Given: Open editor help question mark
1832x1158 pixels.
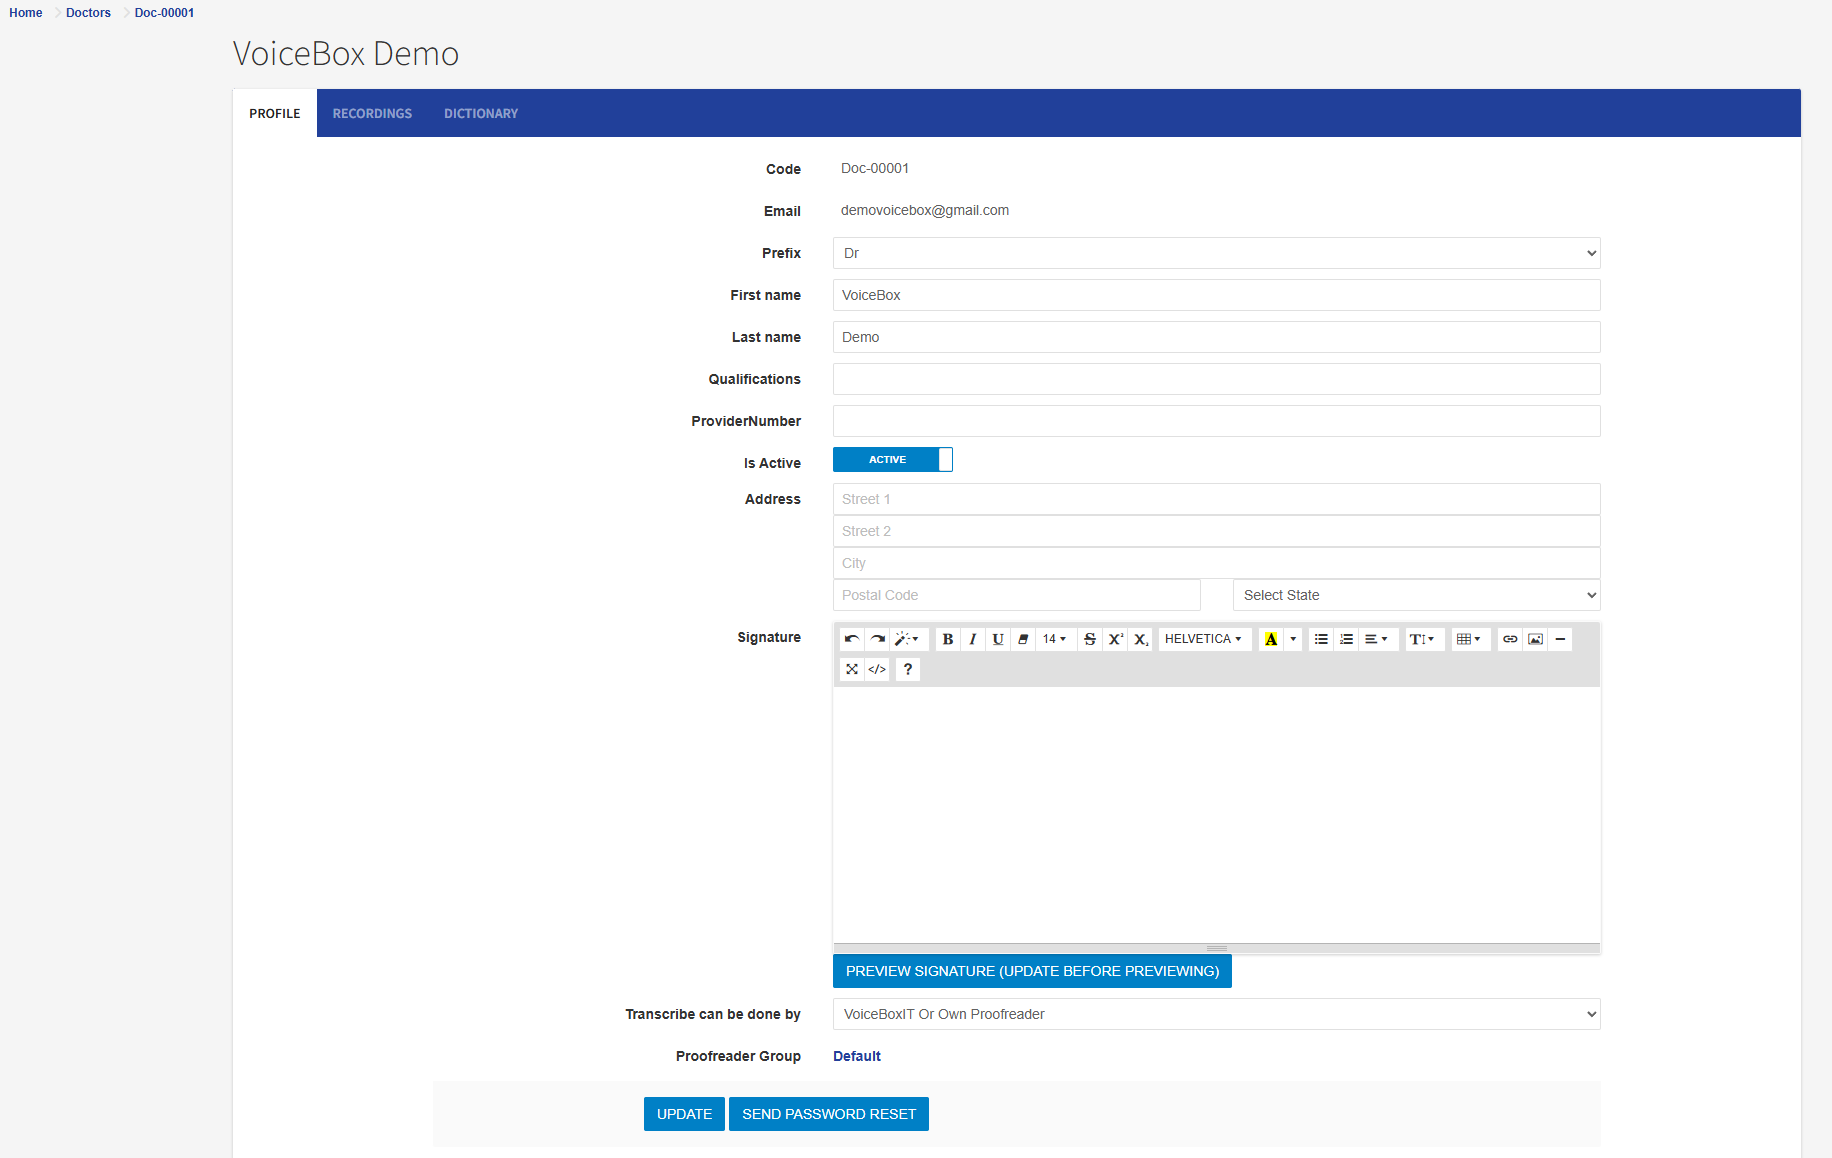Looking at the screenshot, I should (x=908, y=669).
